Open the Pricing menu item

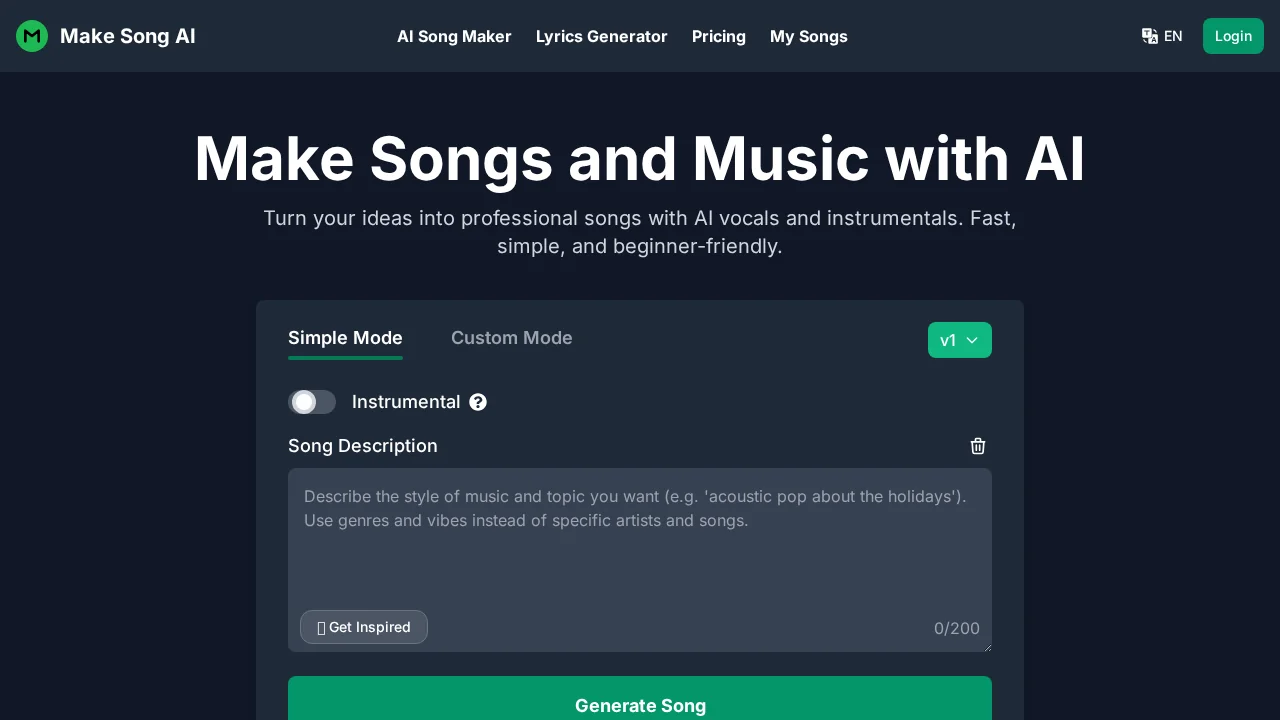(718, 36)
